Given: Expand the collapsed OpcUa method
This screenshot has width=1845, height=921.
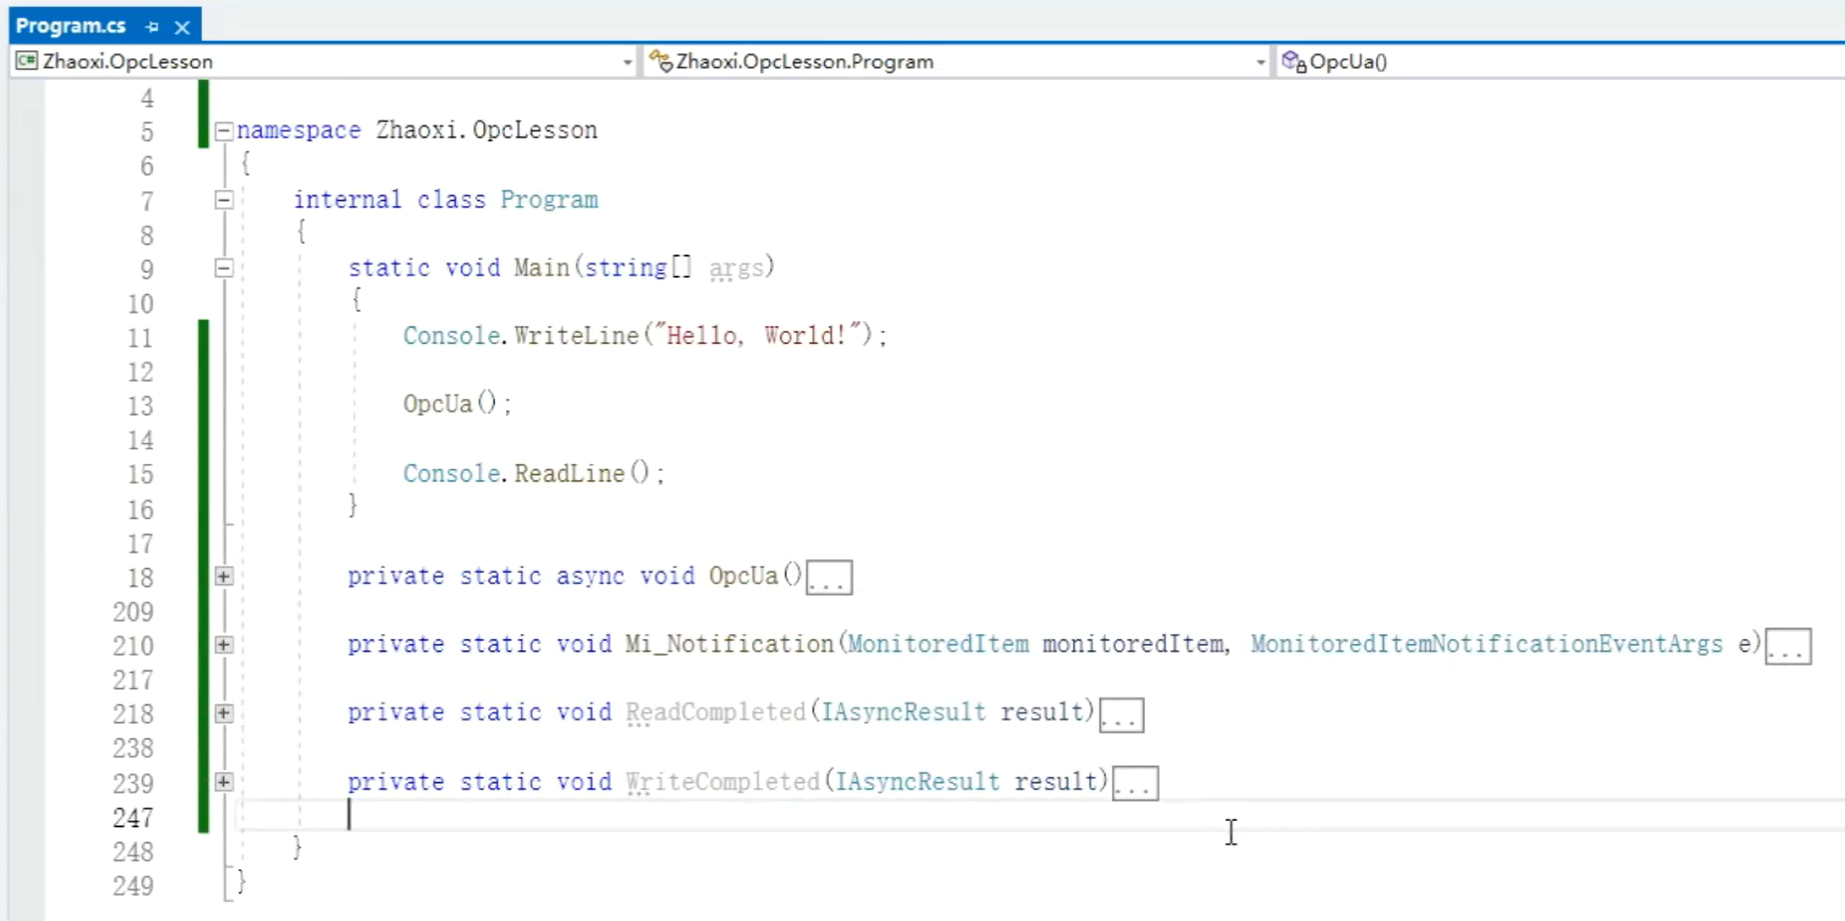Looking at the screenshot, I should pyautogui.click(x=224, y=576).
